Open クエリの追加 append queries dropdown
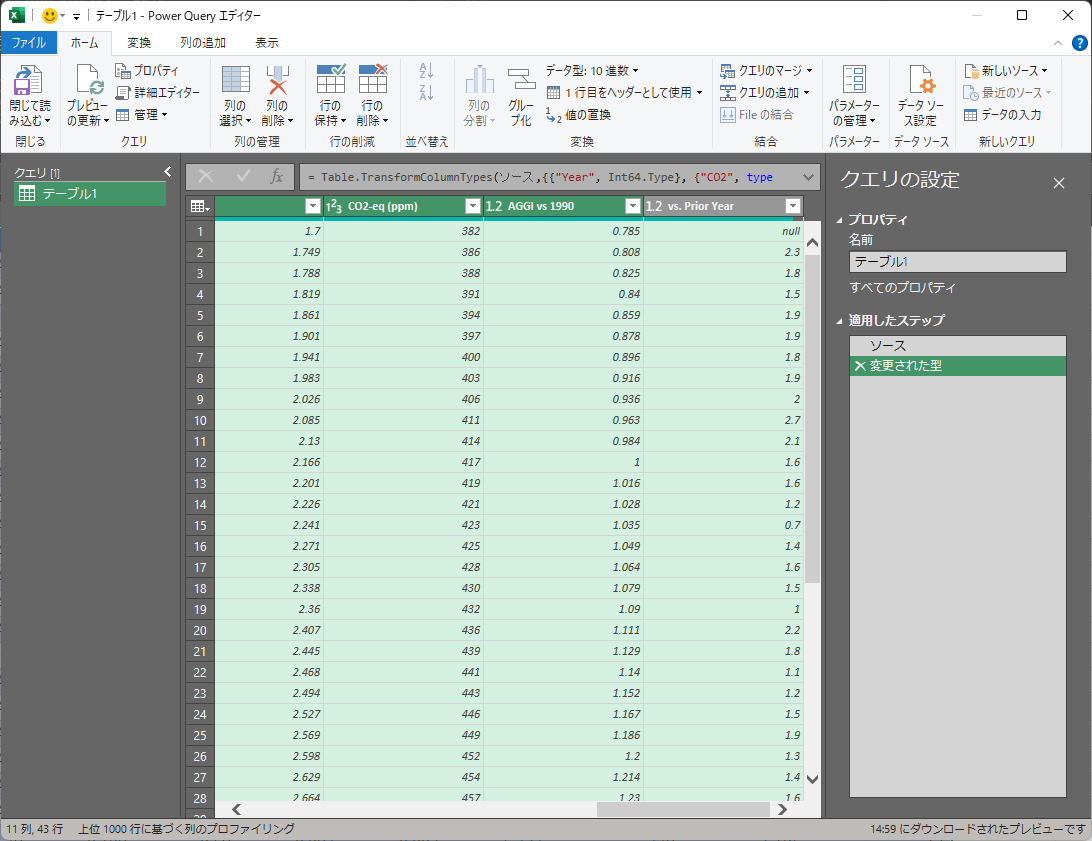Viewport: 1092px width, 841px height. 765,93
